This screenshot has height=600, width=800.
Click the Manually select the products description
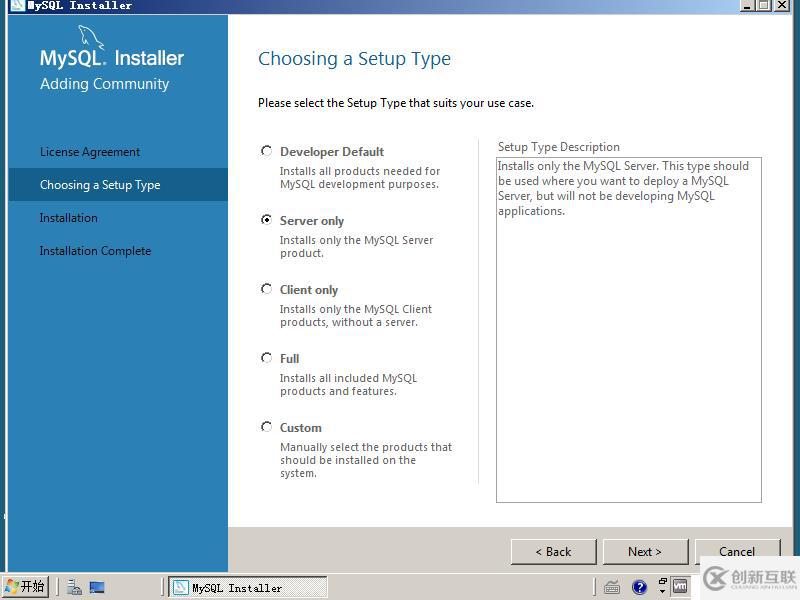click(x=366, y=460)
